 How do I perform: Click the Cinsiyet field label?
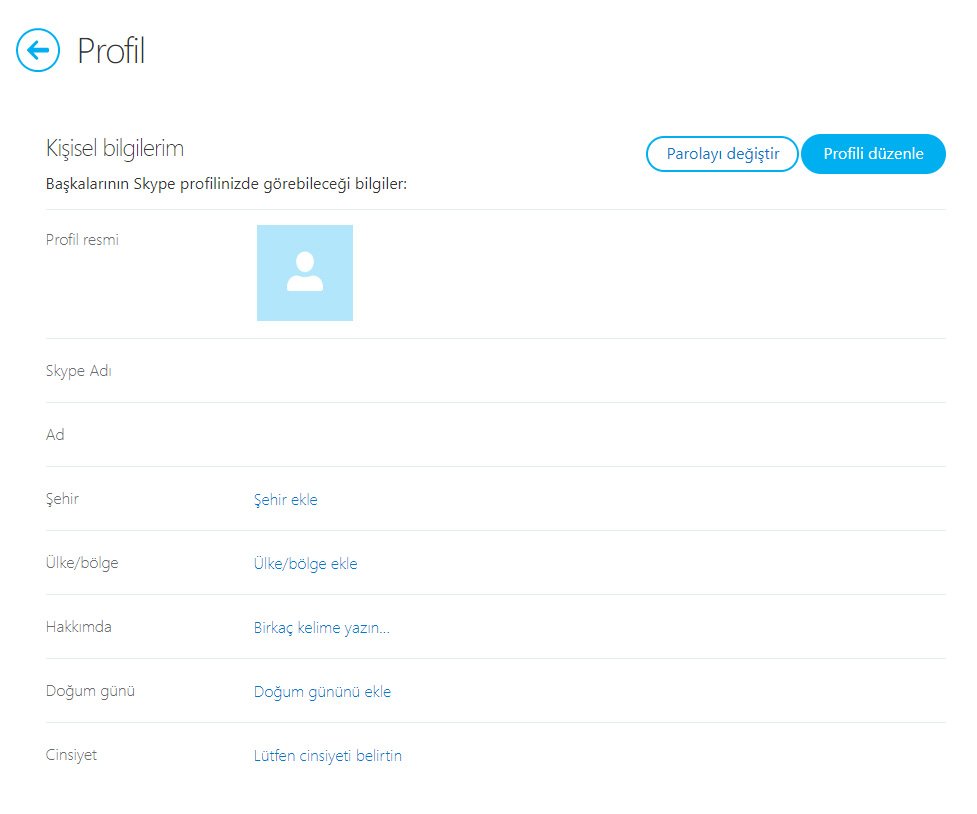point(71,755)
